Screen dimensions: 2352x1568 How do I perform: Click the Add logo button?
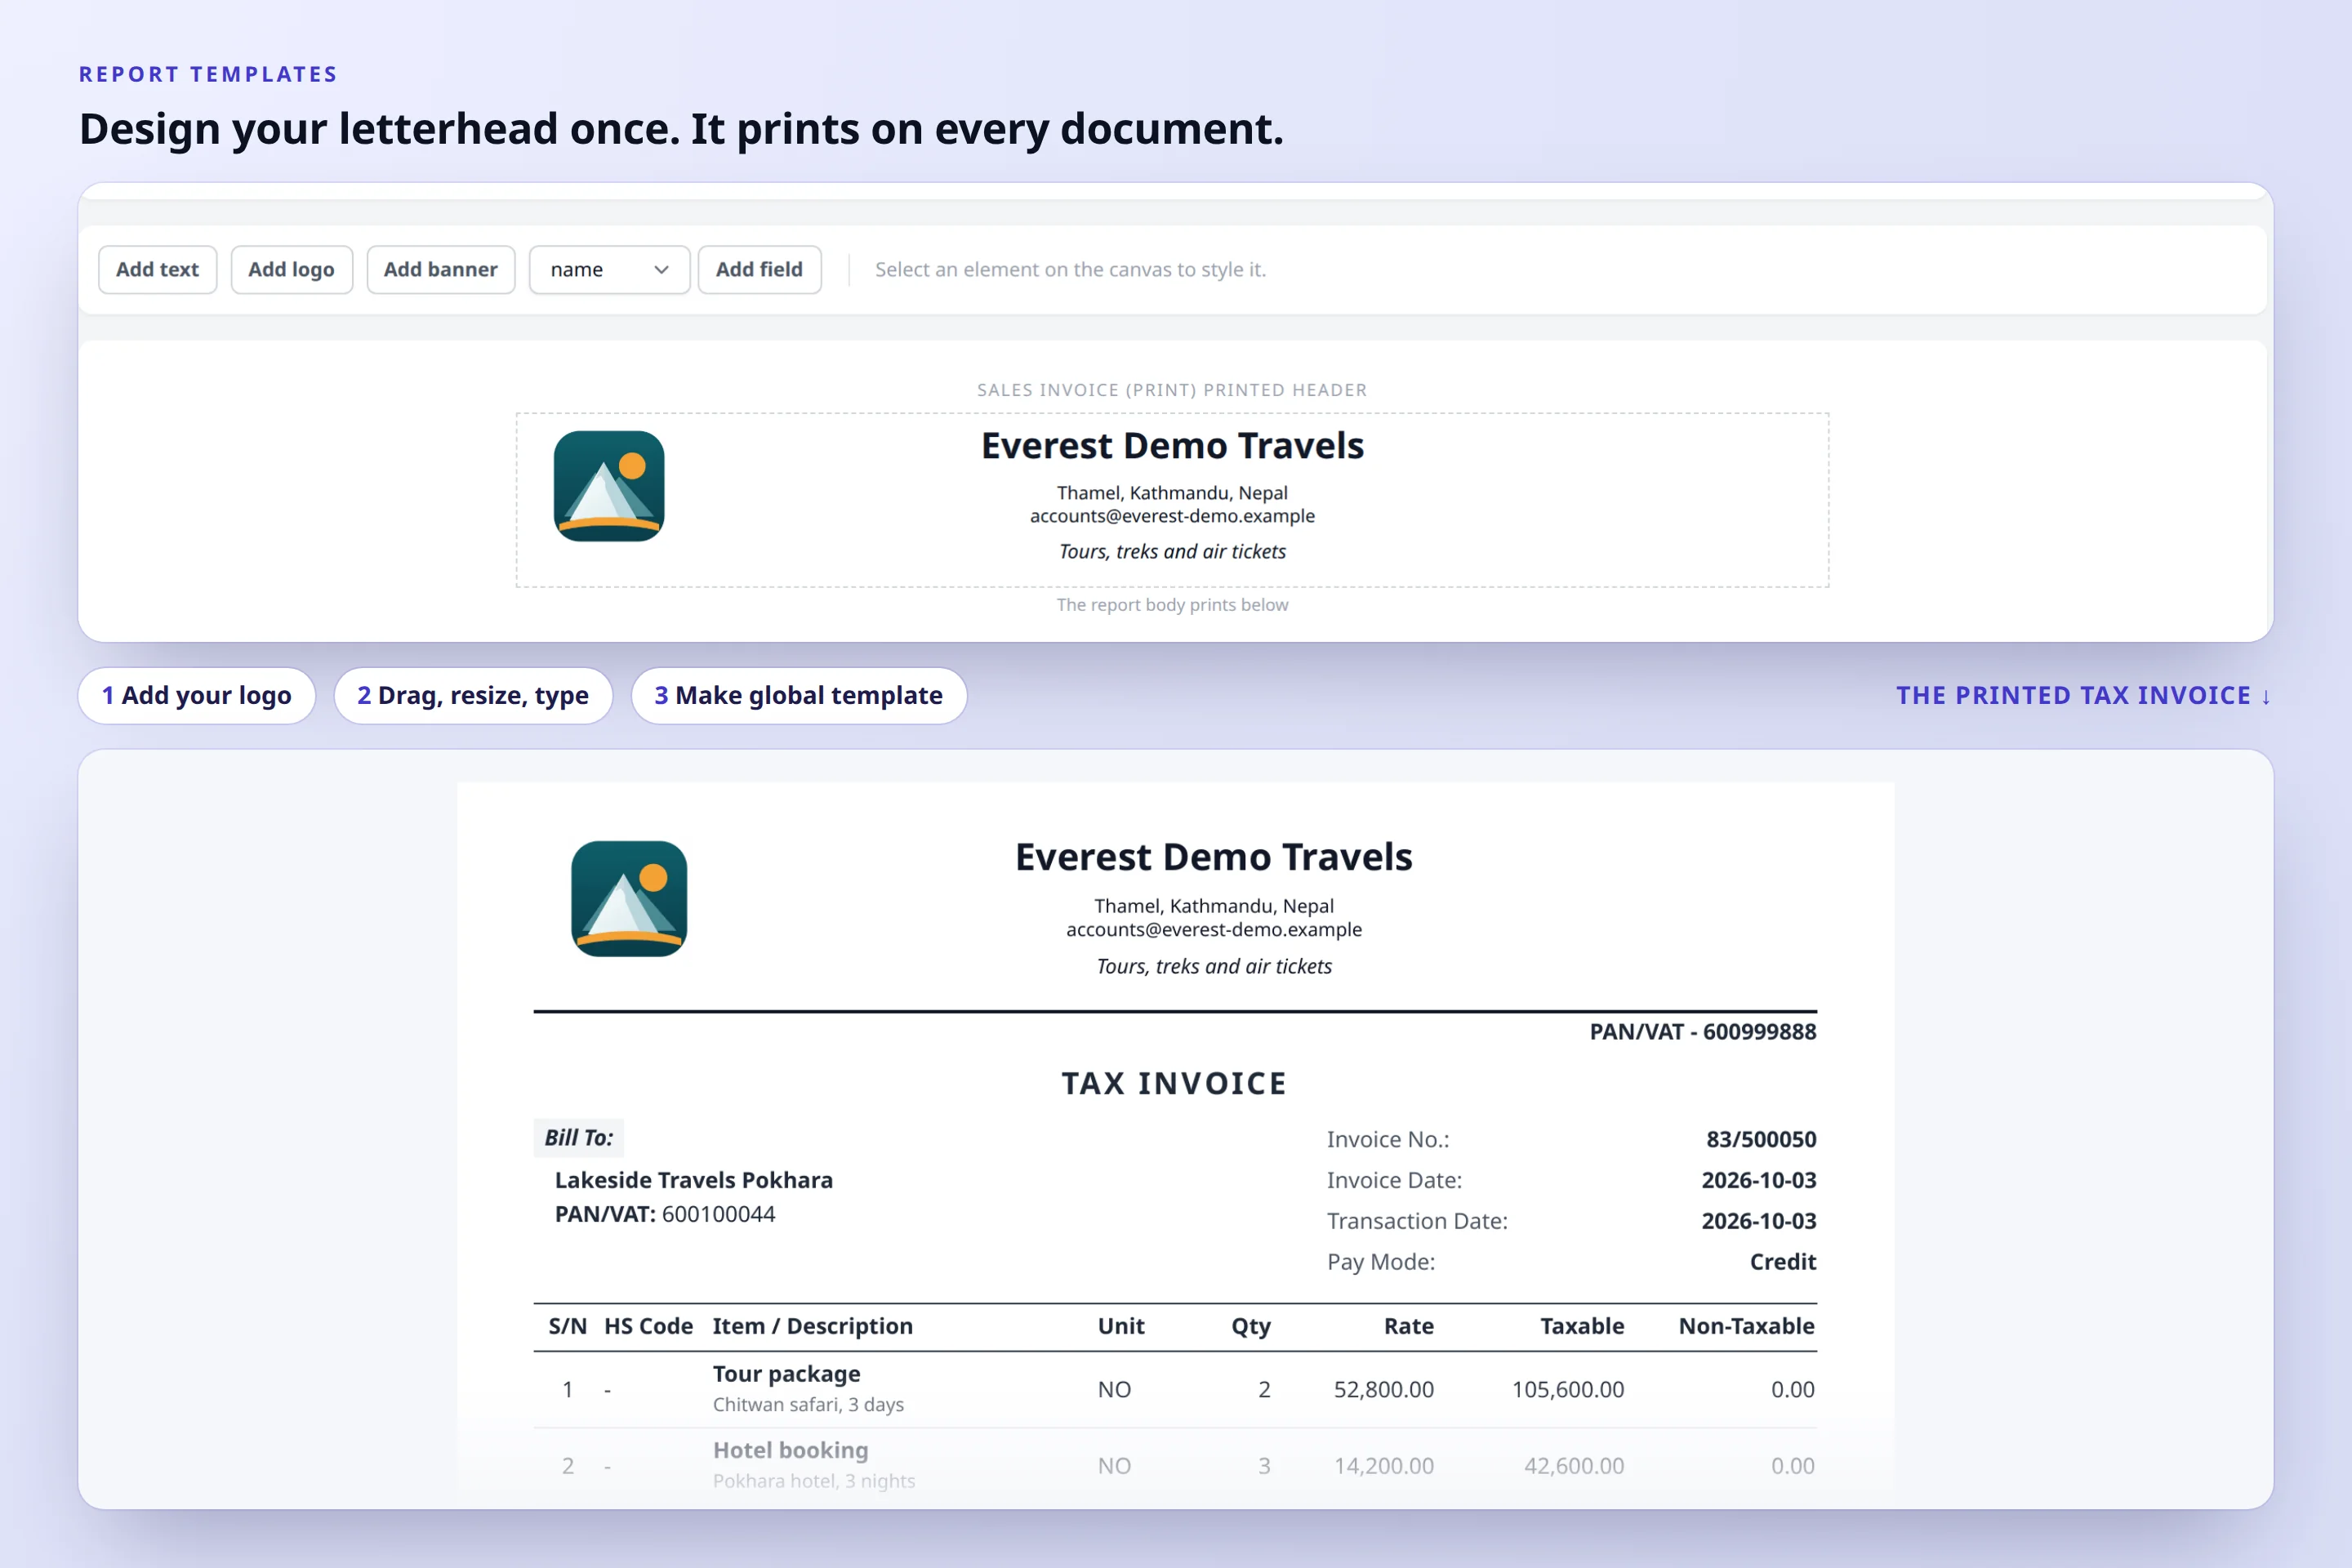click(x=291, y=269)
